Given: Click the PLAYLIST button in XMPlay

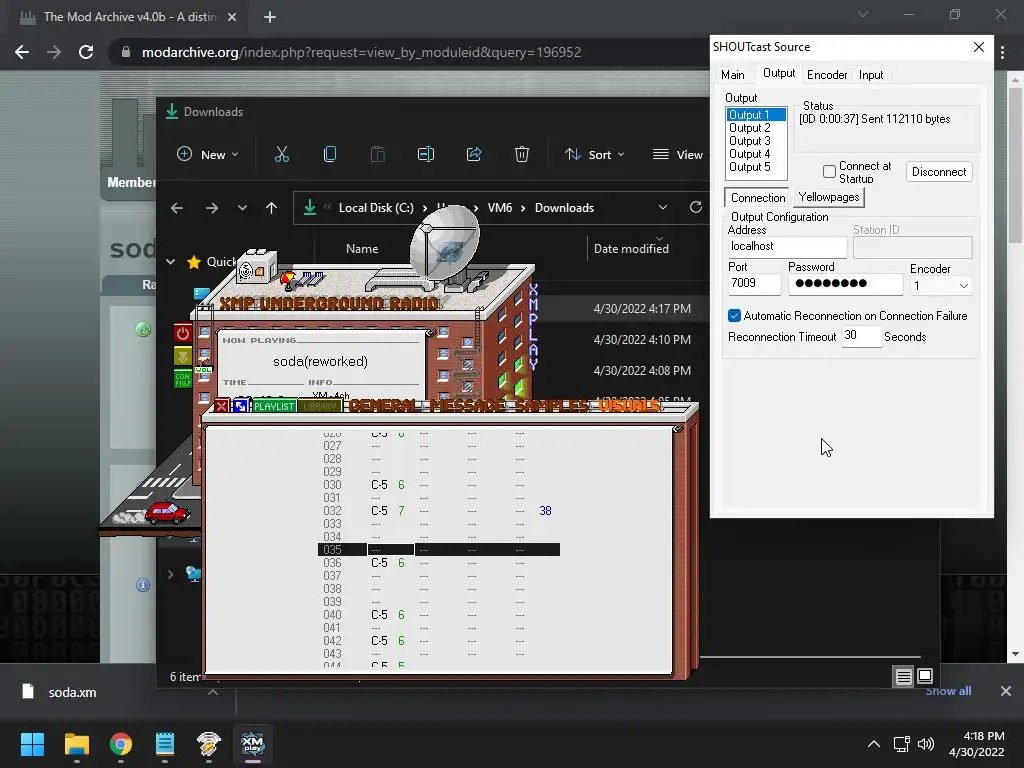Looking at the screenshot, I should click(274, 406).
